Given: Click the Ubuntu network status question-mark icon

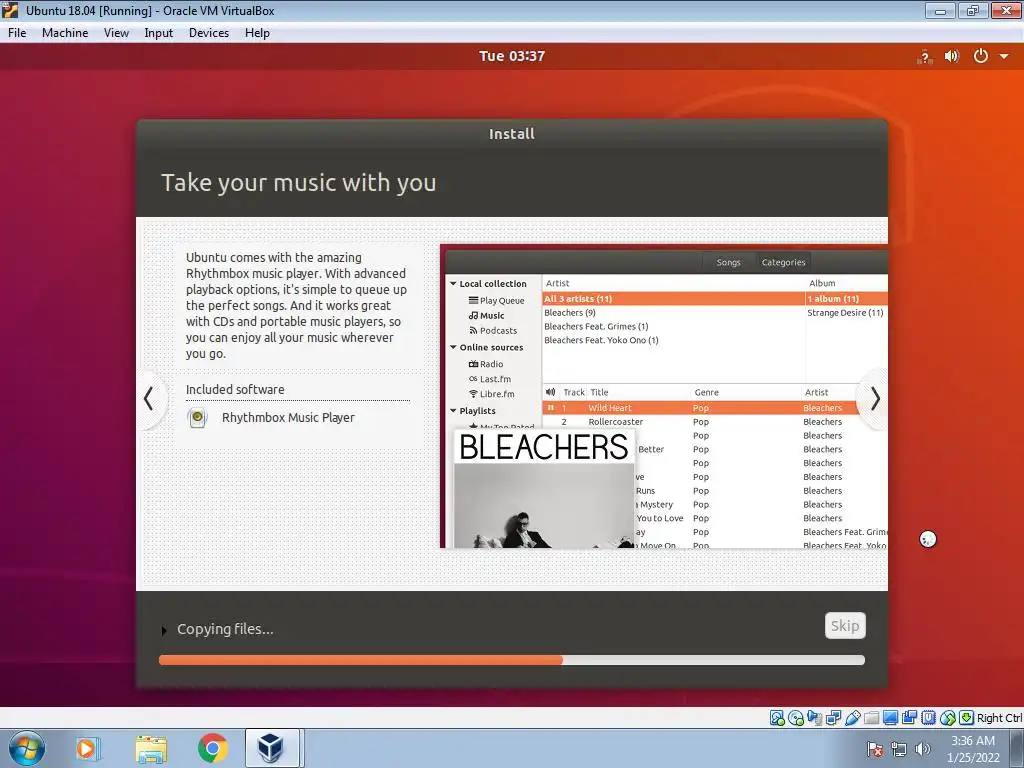Looking at the screenshot, I should click(x=924, y=57).
